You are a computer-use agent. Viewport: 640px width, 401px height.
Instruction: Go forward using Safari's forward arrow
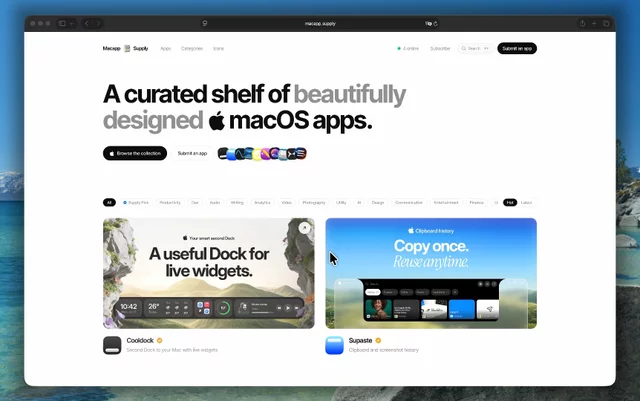[x=98, y=24]
